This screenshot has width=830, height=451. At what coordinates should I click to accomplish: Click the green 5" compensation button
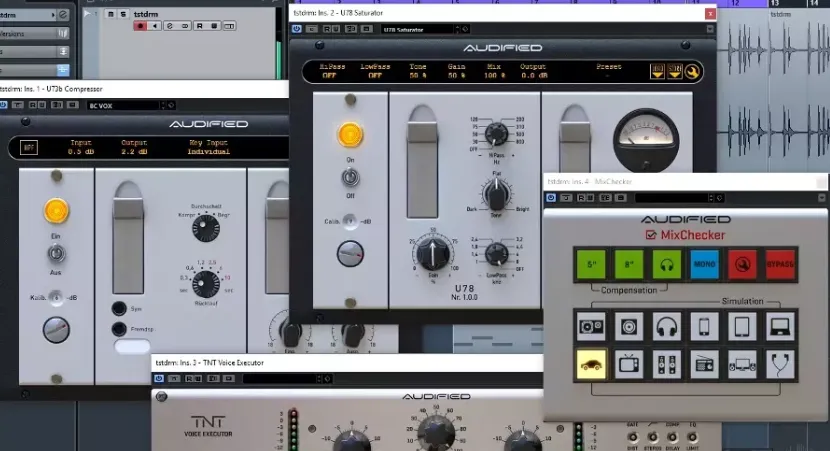[591, 264]
